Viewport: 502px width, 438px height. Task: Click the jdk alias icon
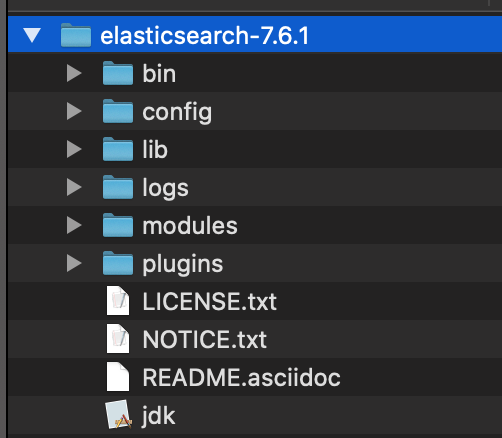click(x=119, y=414)
